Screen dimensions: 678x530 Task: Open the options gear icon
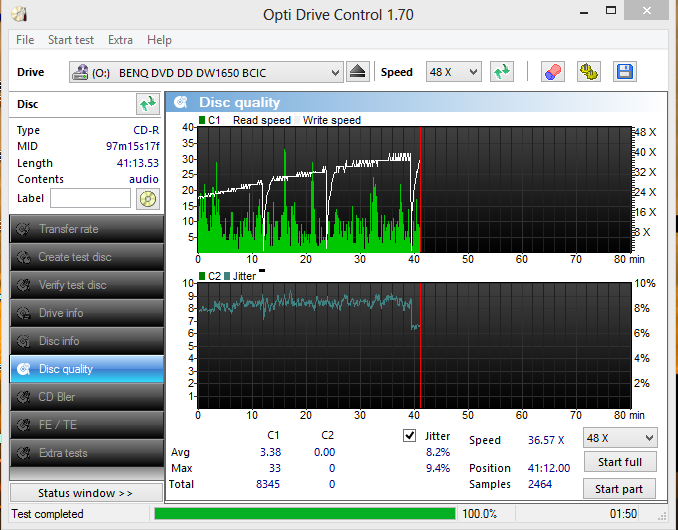(588, 72)
